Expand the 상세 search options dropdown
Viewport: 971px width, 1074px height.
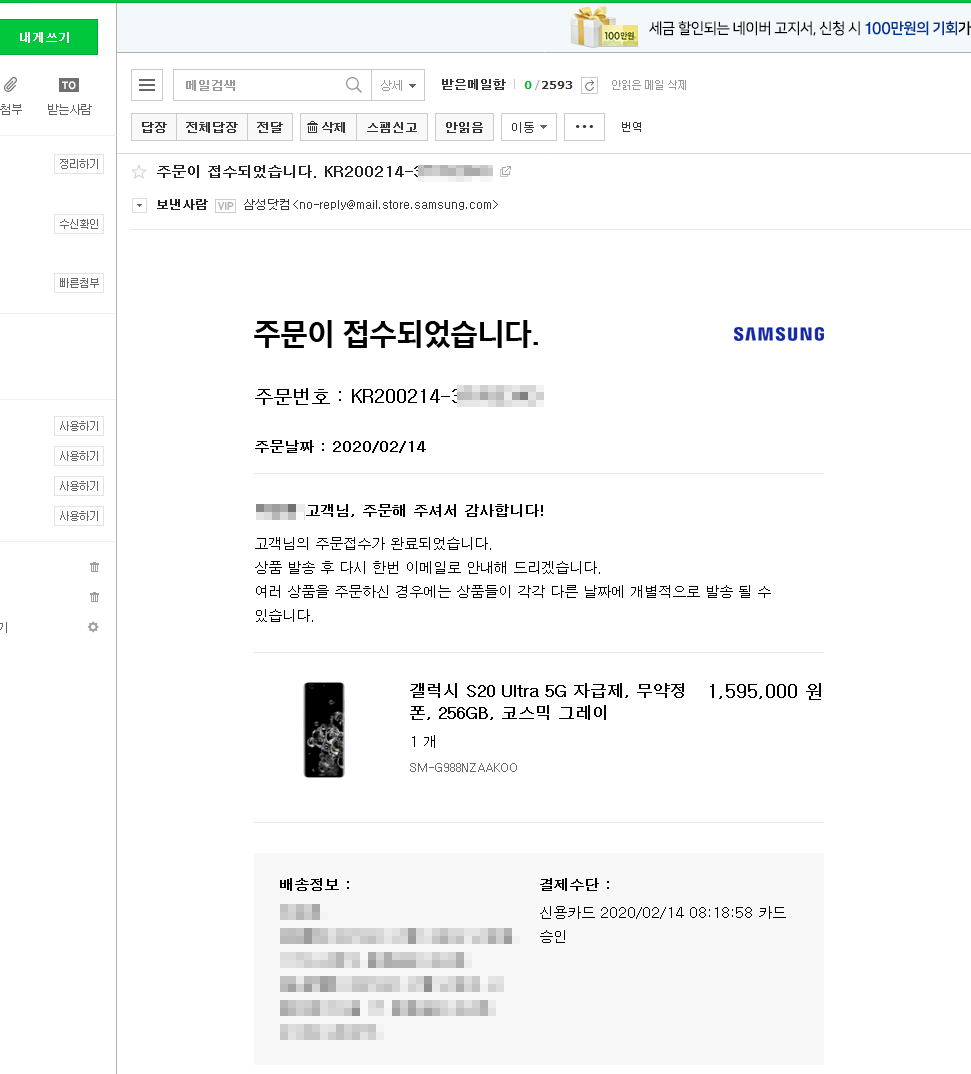pyautogui.click(x=398, y=85)
